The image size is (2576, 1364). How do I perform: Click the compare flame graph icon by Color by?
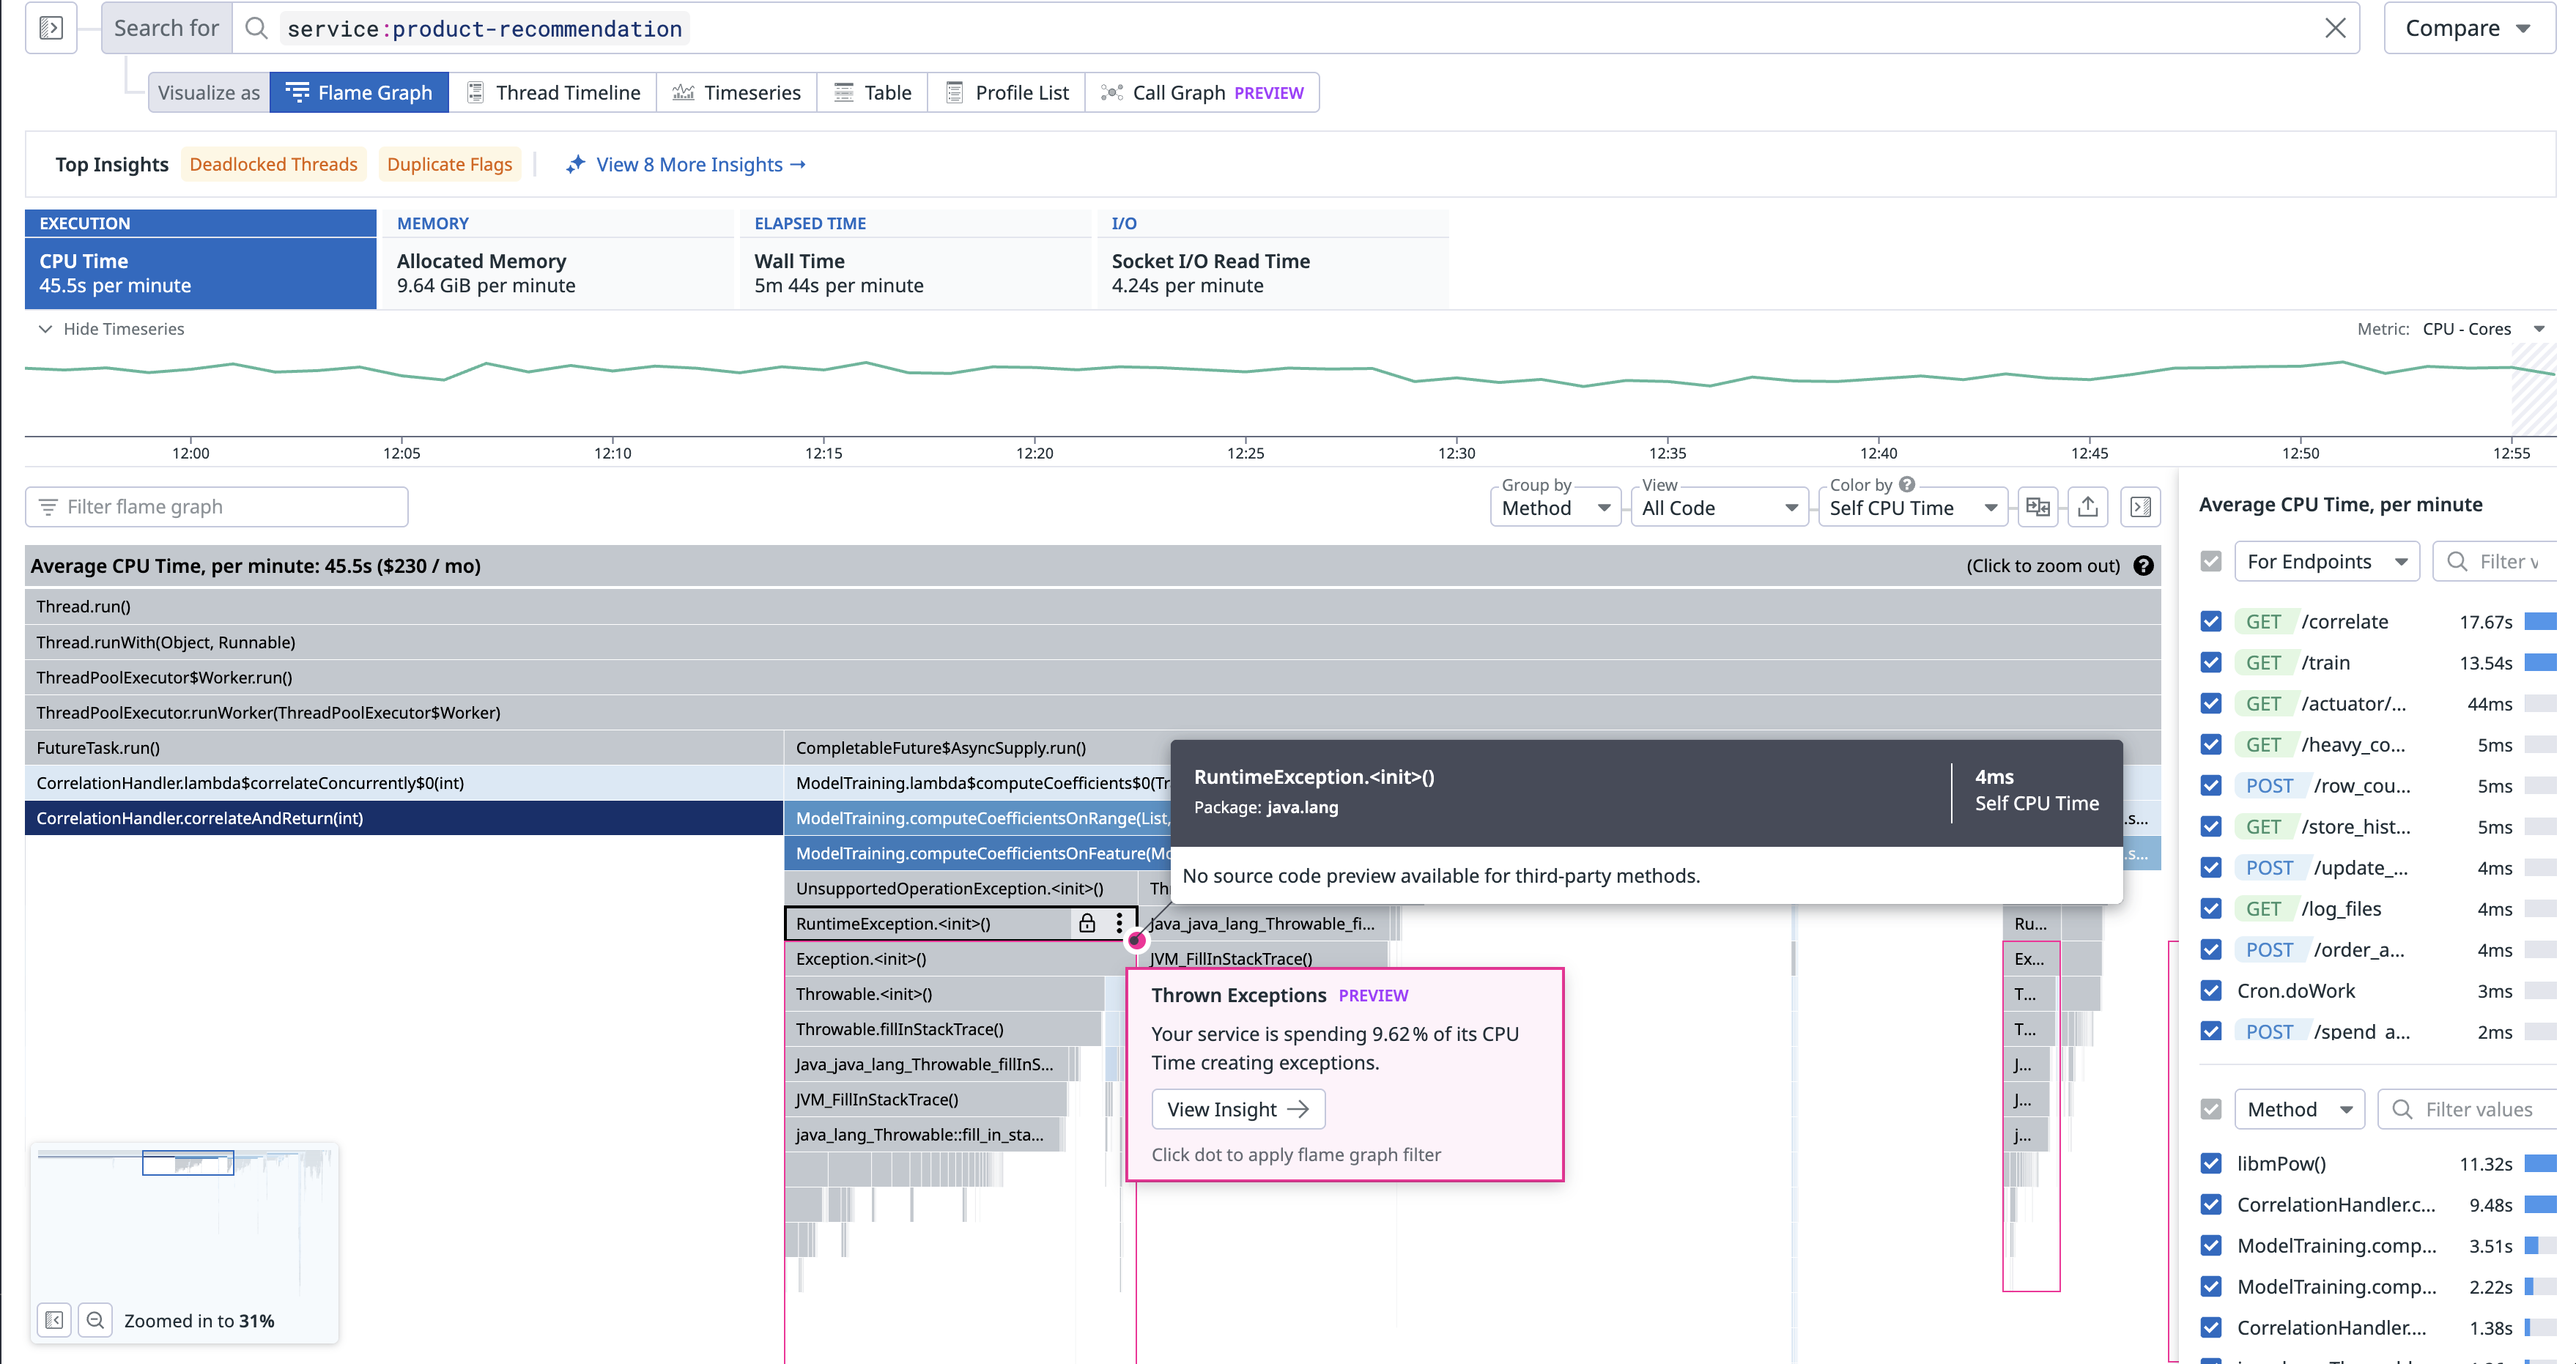2037,507
